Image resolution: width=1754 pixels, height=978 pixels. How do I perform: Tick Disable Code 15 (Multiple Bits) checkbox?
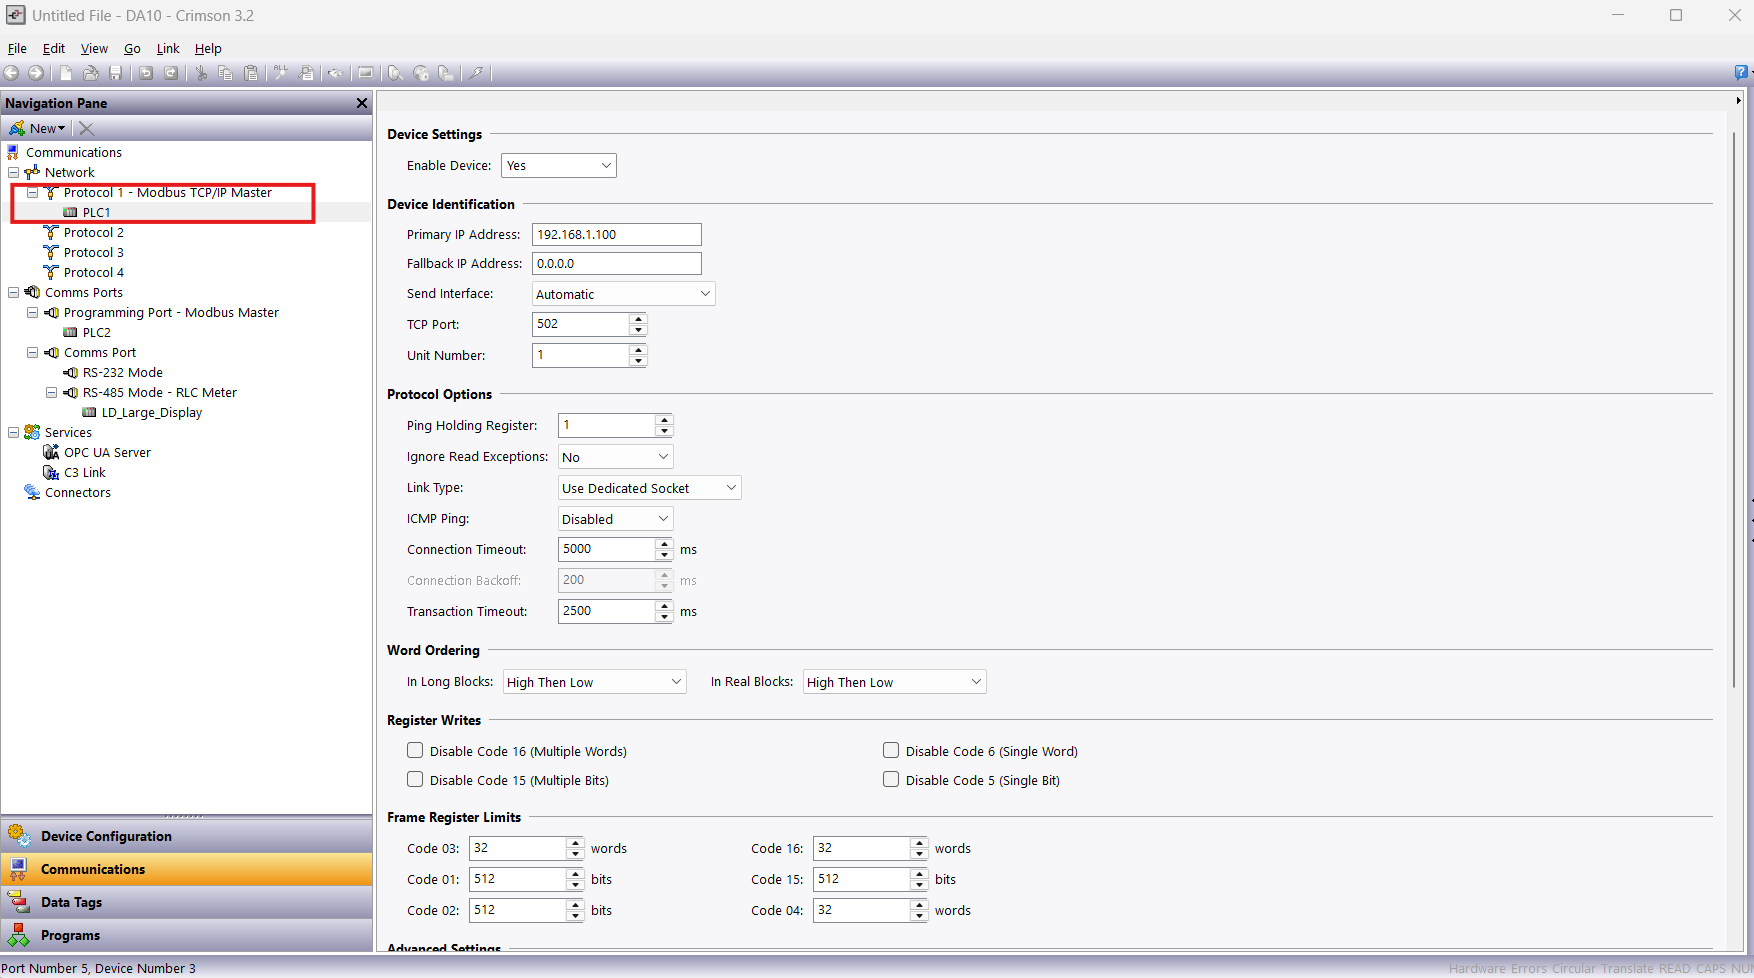pos(415,779)
